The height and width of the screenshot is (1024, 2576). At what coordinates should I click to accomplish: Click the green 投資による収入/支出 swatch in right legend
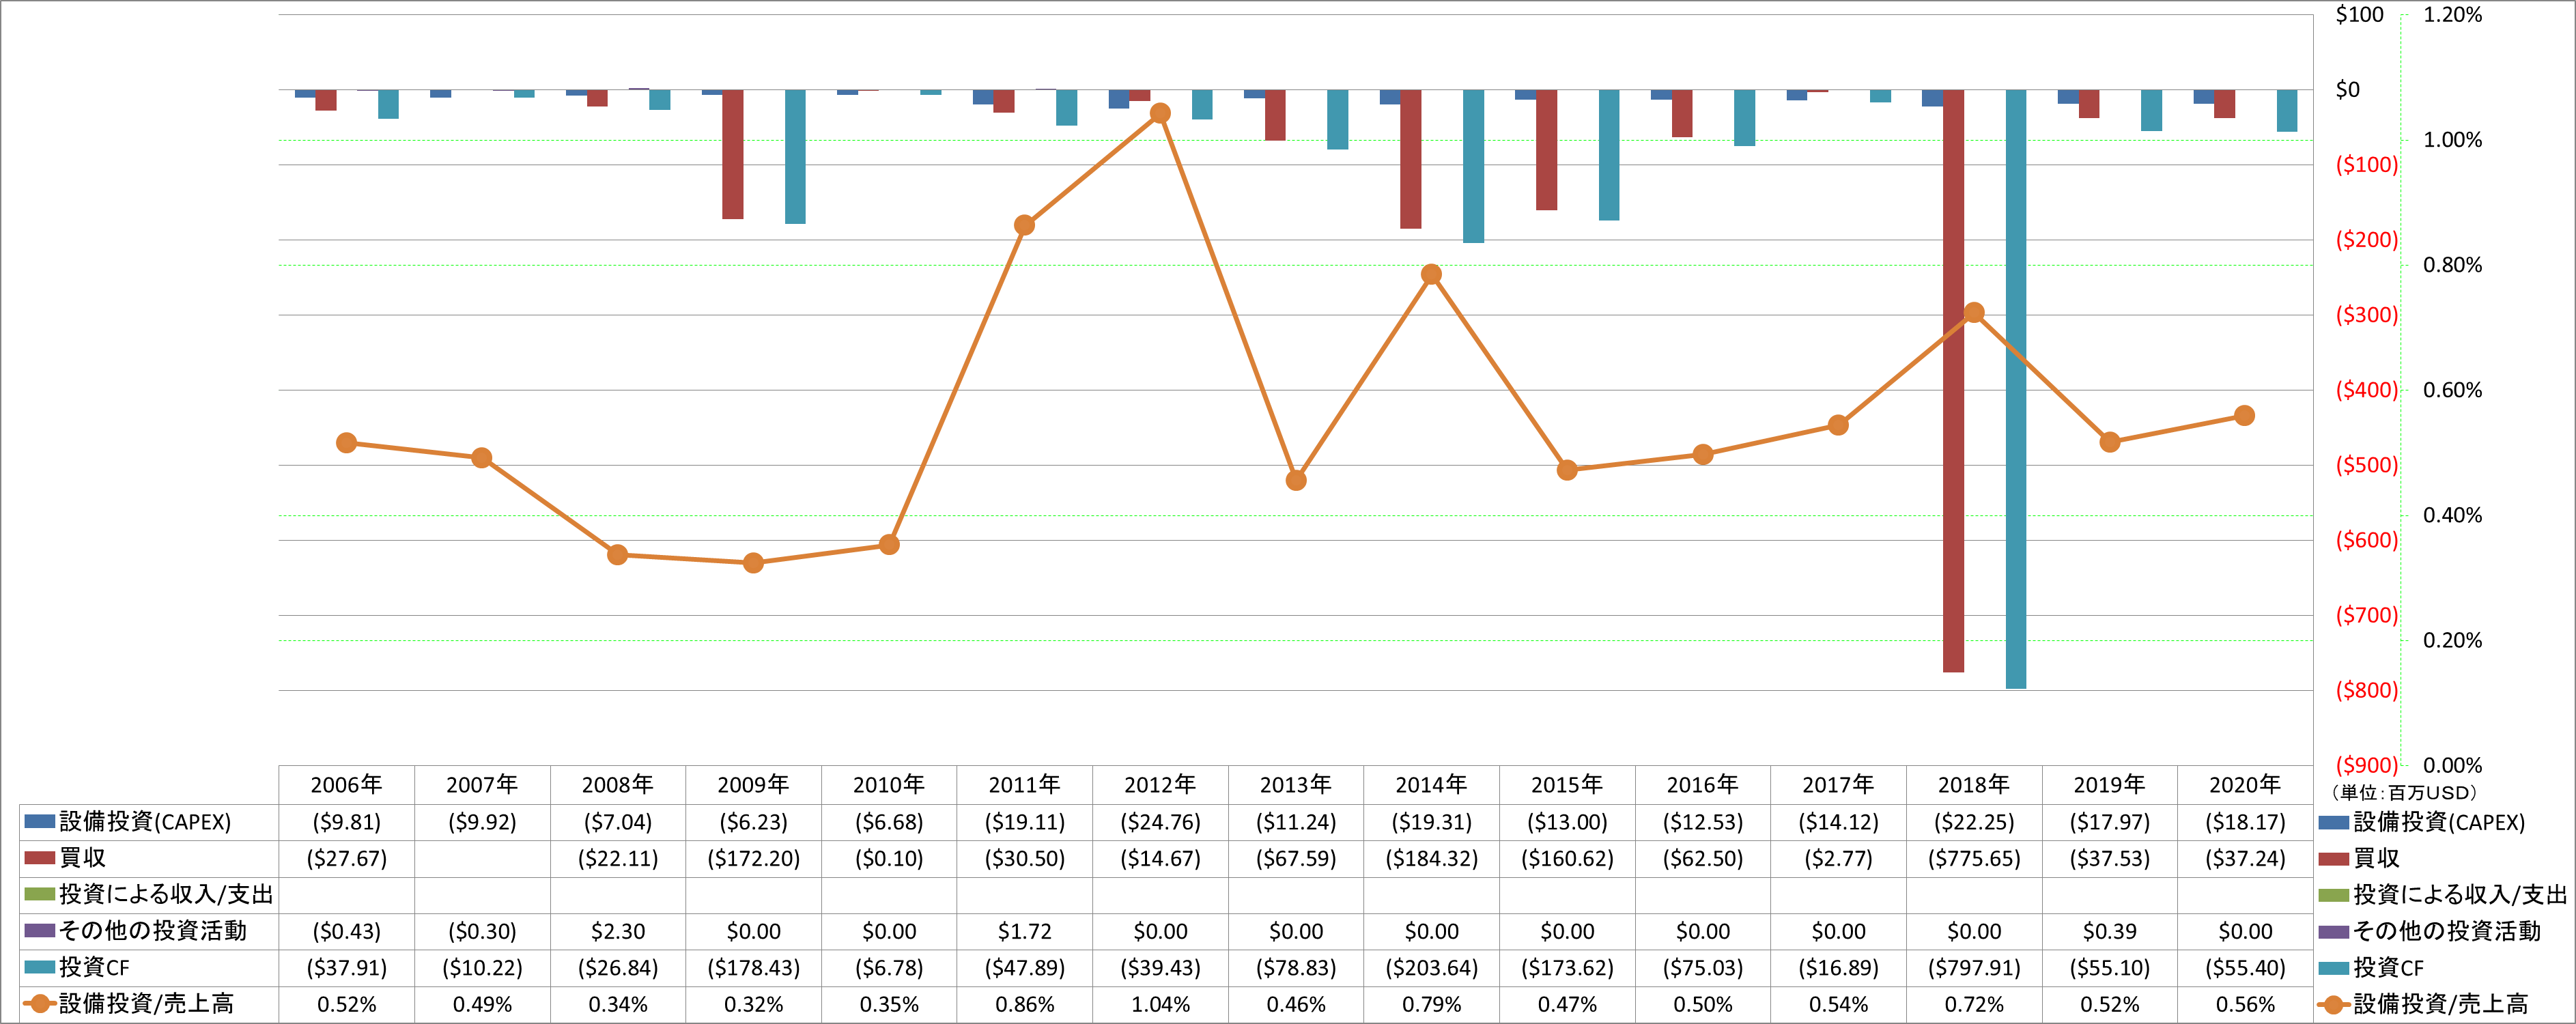click(x=2334, y=894)
